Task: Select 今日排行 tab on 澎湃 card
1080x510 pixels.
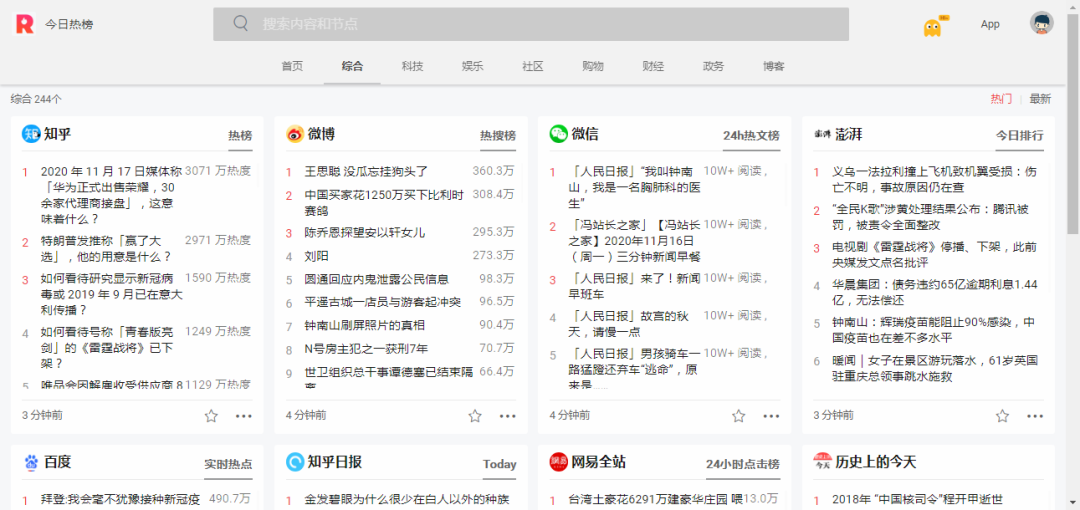Action: point(1020,136)
